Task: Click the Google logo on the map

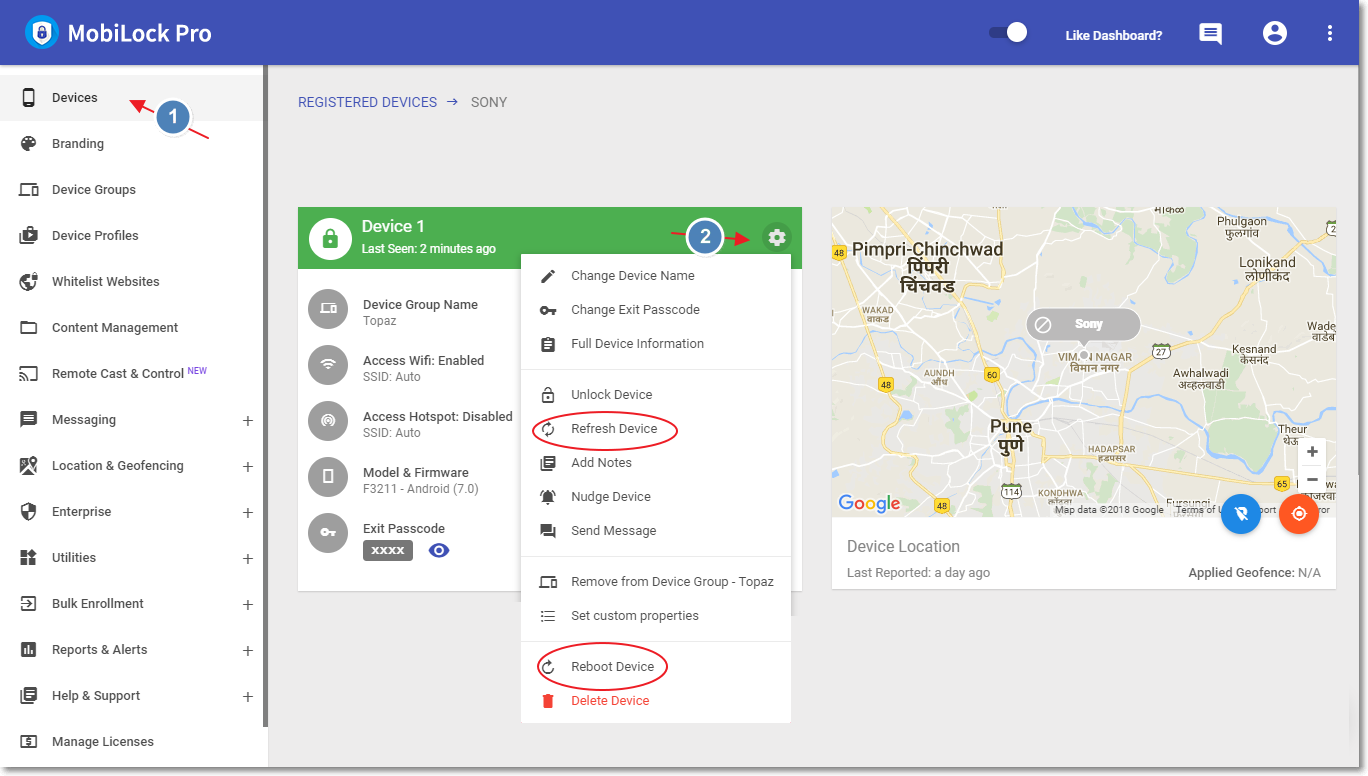Action: (x=869, y=503)
